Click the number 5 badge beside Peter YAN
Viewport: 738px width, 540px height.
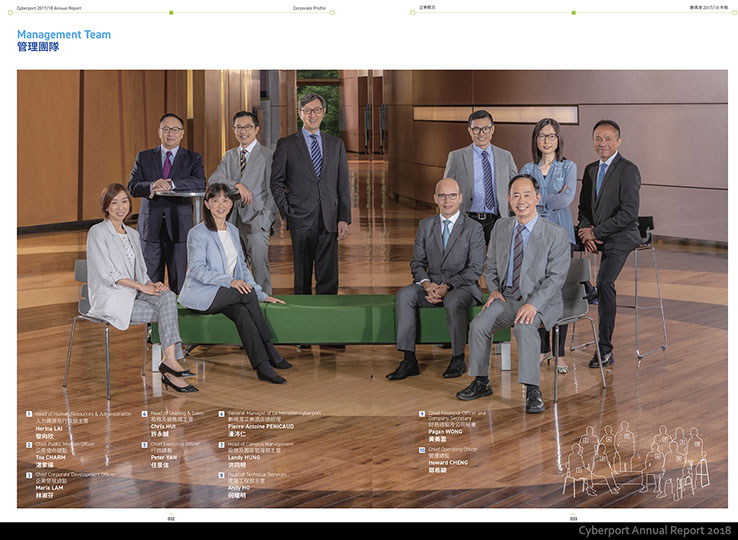pos(144,443)
